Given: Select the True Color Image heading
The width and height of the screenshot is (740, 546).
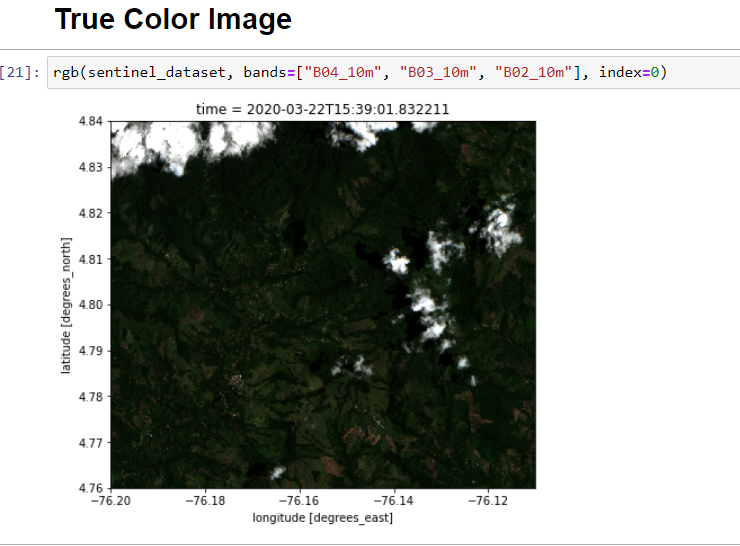Looking at the screenshot, I should coord(173,19).
